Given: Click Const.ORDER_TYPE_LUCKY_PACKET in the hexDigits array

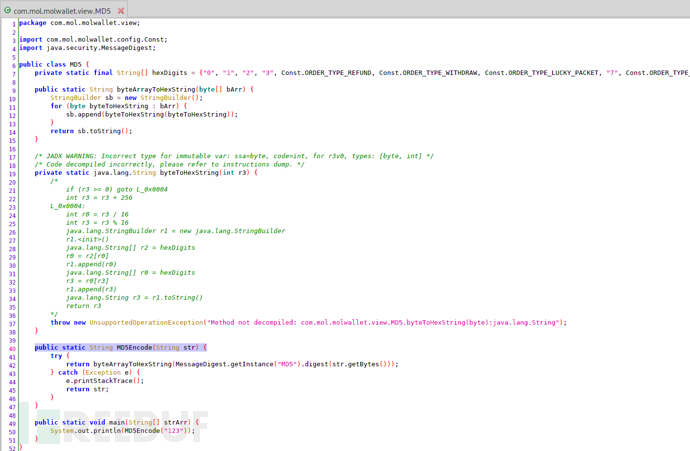Looking at the screenshot, I should [541, 73].
